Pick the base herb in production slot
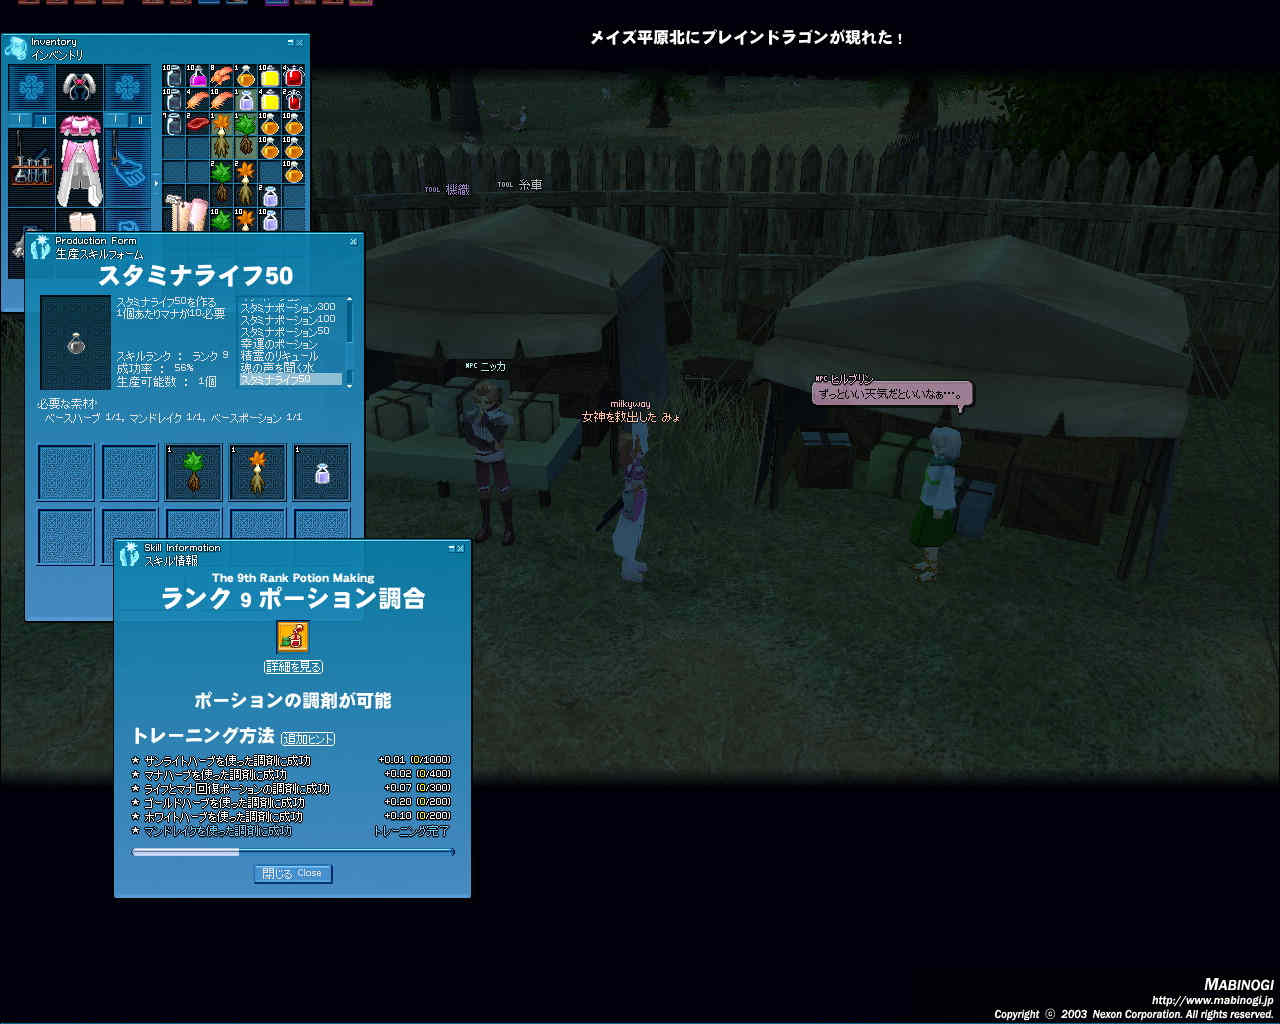 click(194, 472)
